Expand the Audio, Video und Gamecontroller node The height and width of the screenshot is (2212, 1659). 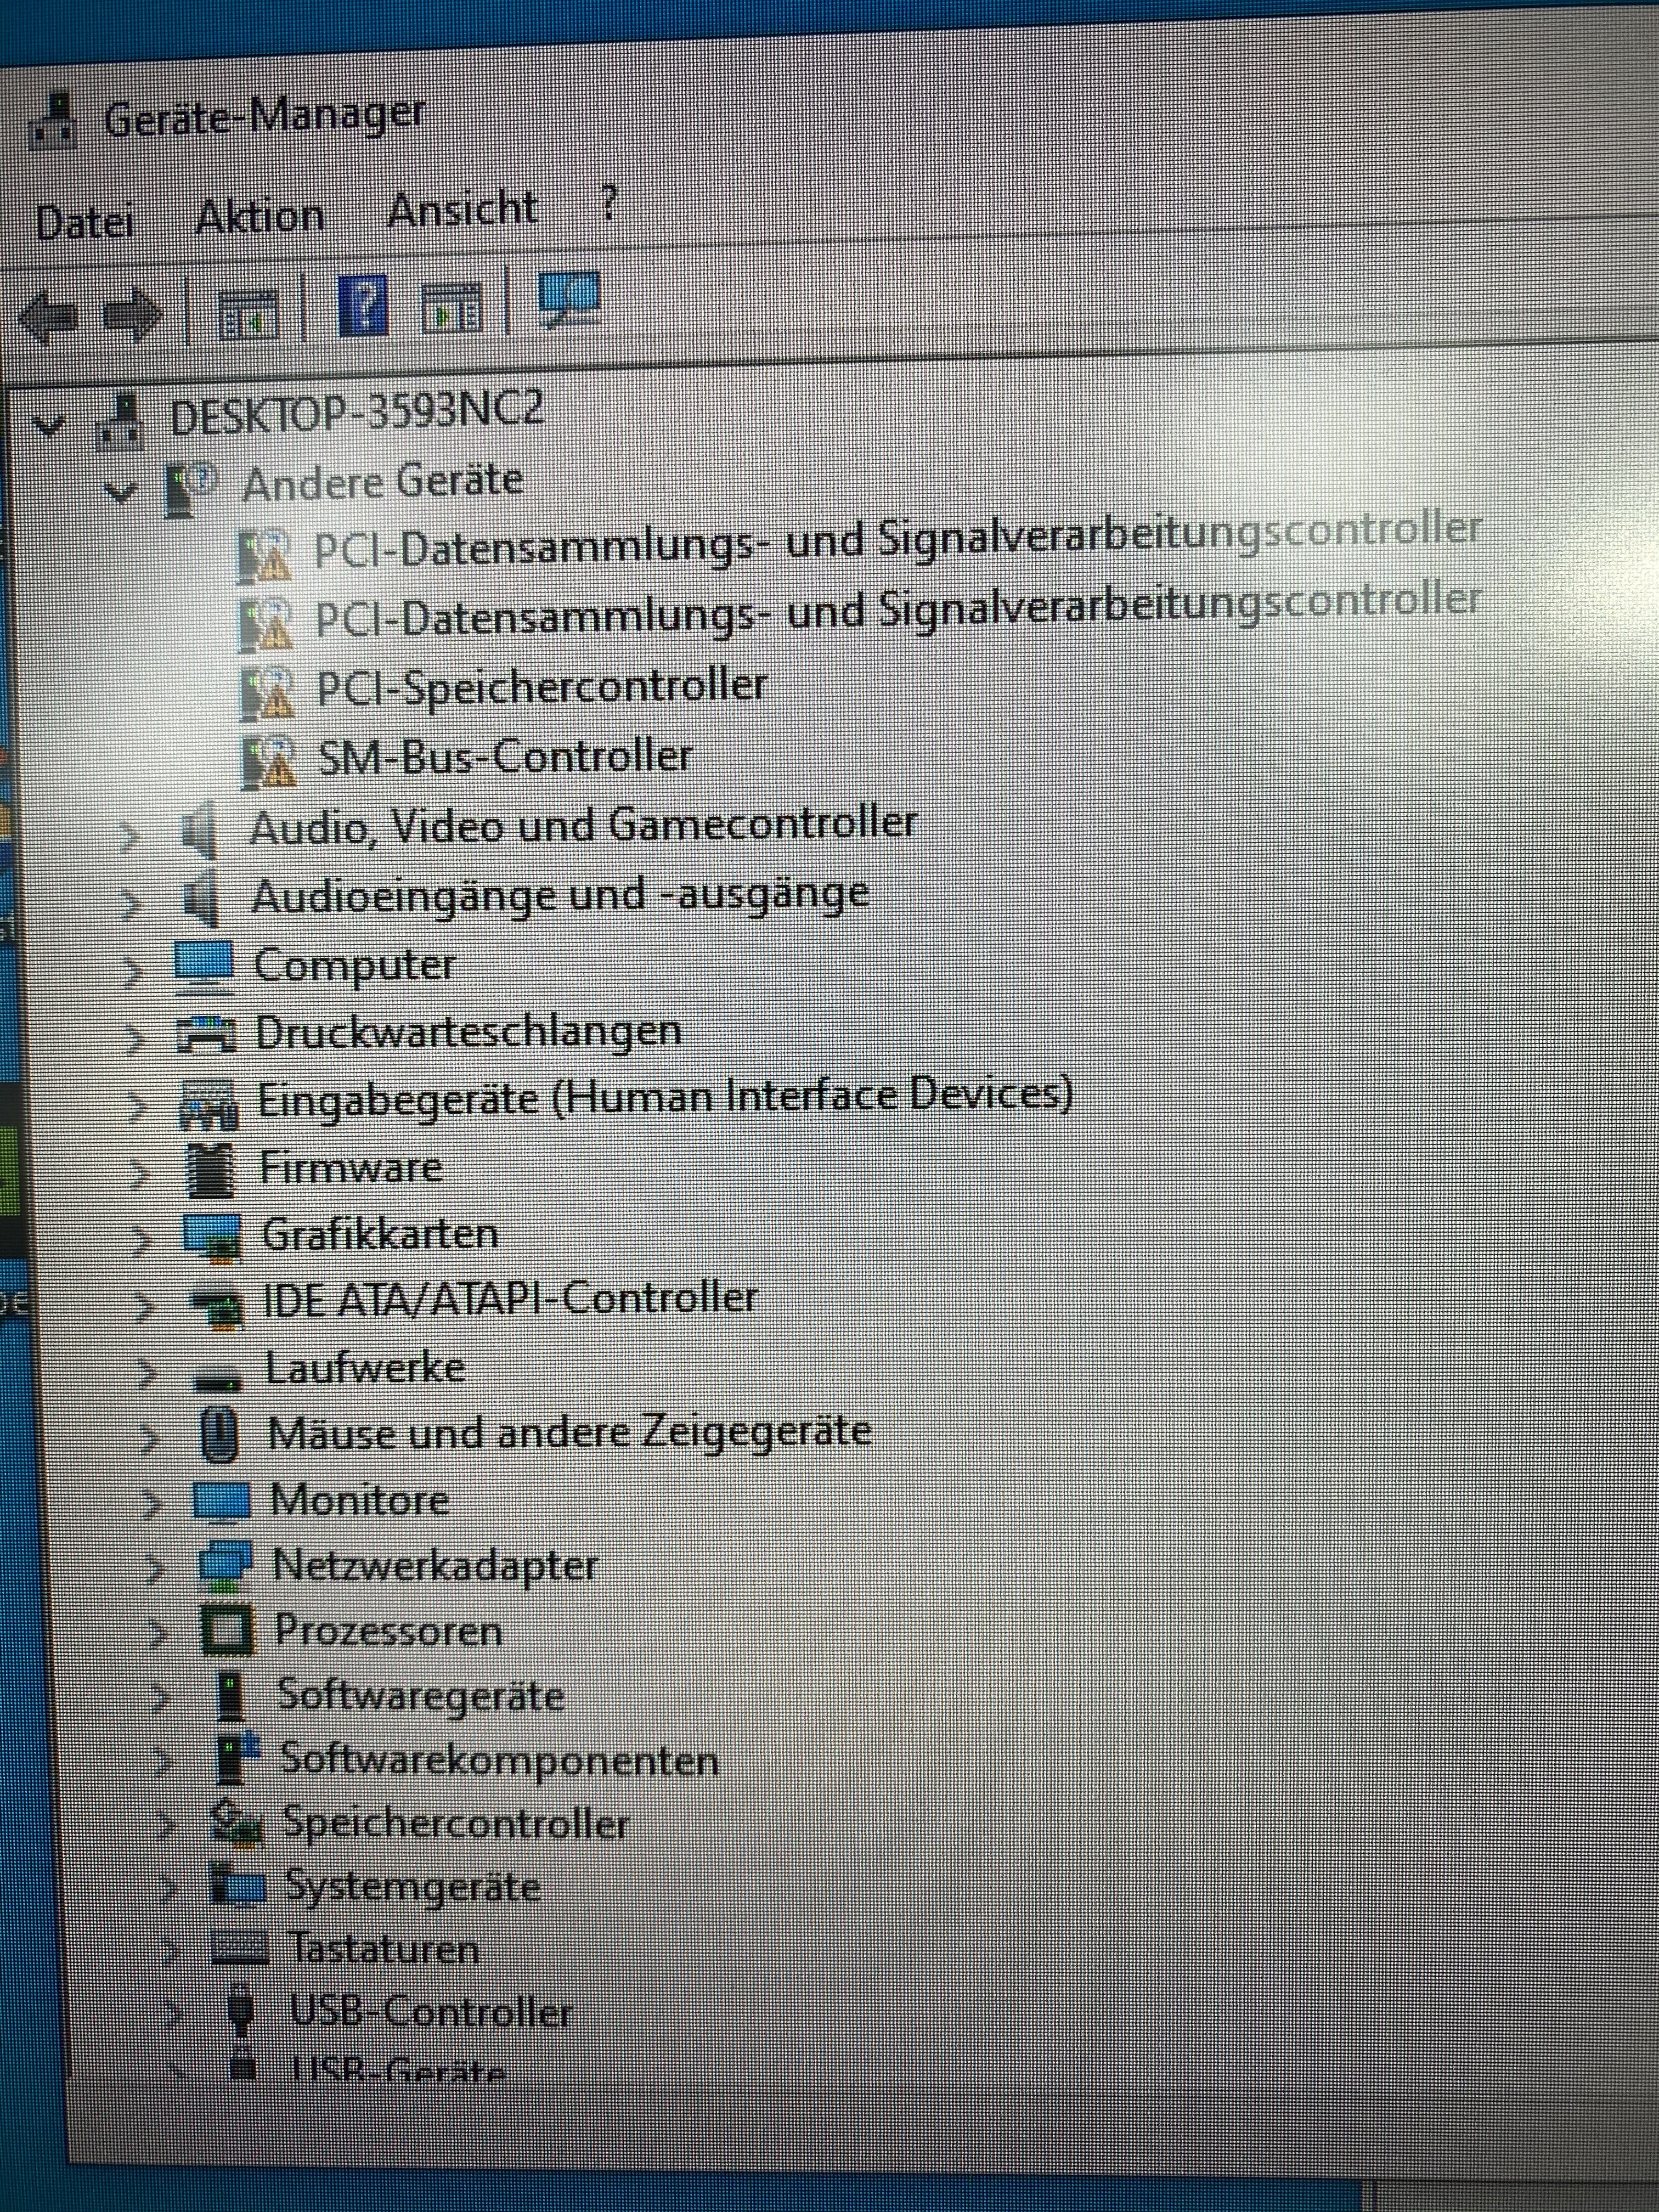129,834
